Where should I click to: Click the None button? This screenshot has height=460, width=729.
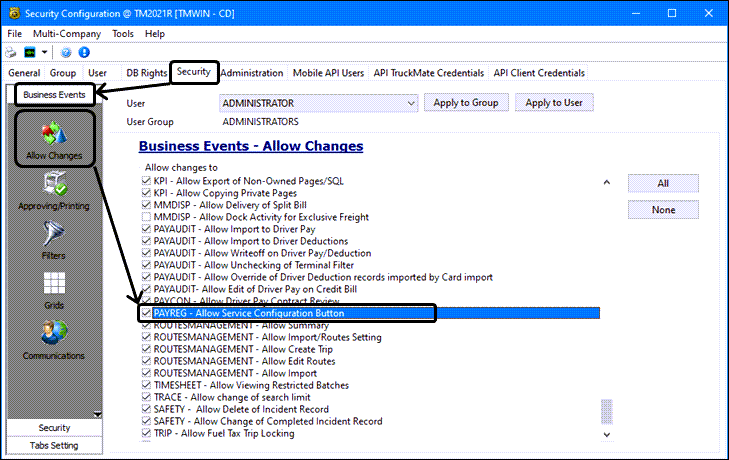[x=663, y=210]
